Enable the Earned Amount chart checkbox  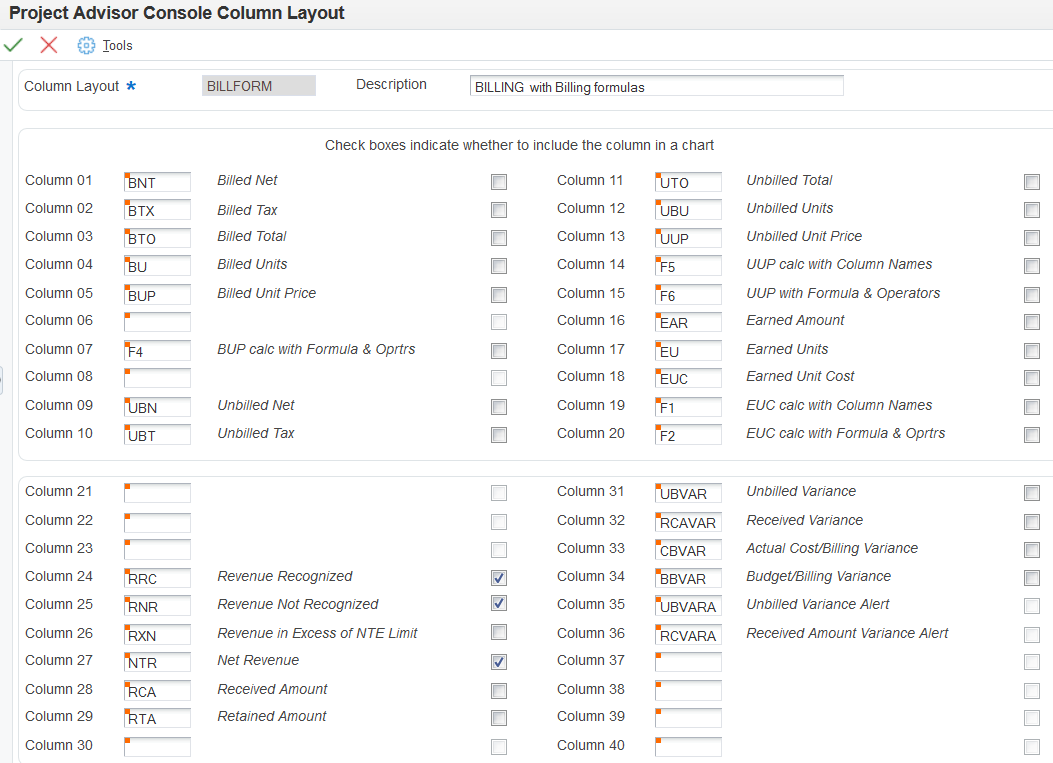click(x=1032, y=322)
